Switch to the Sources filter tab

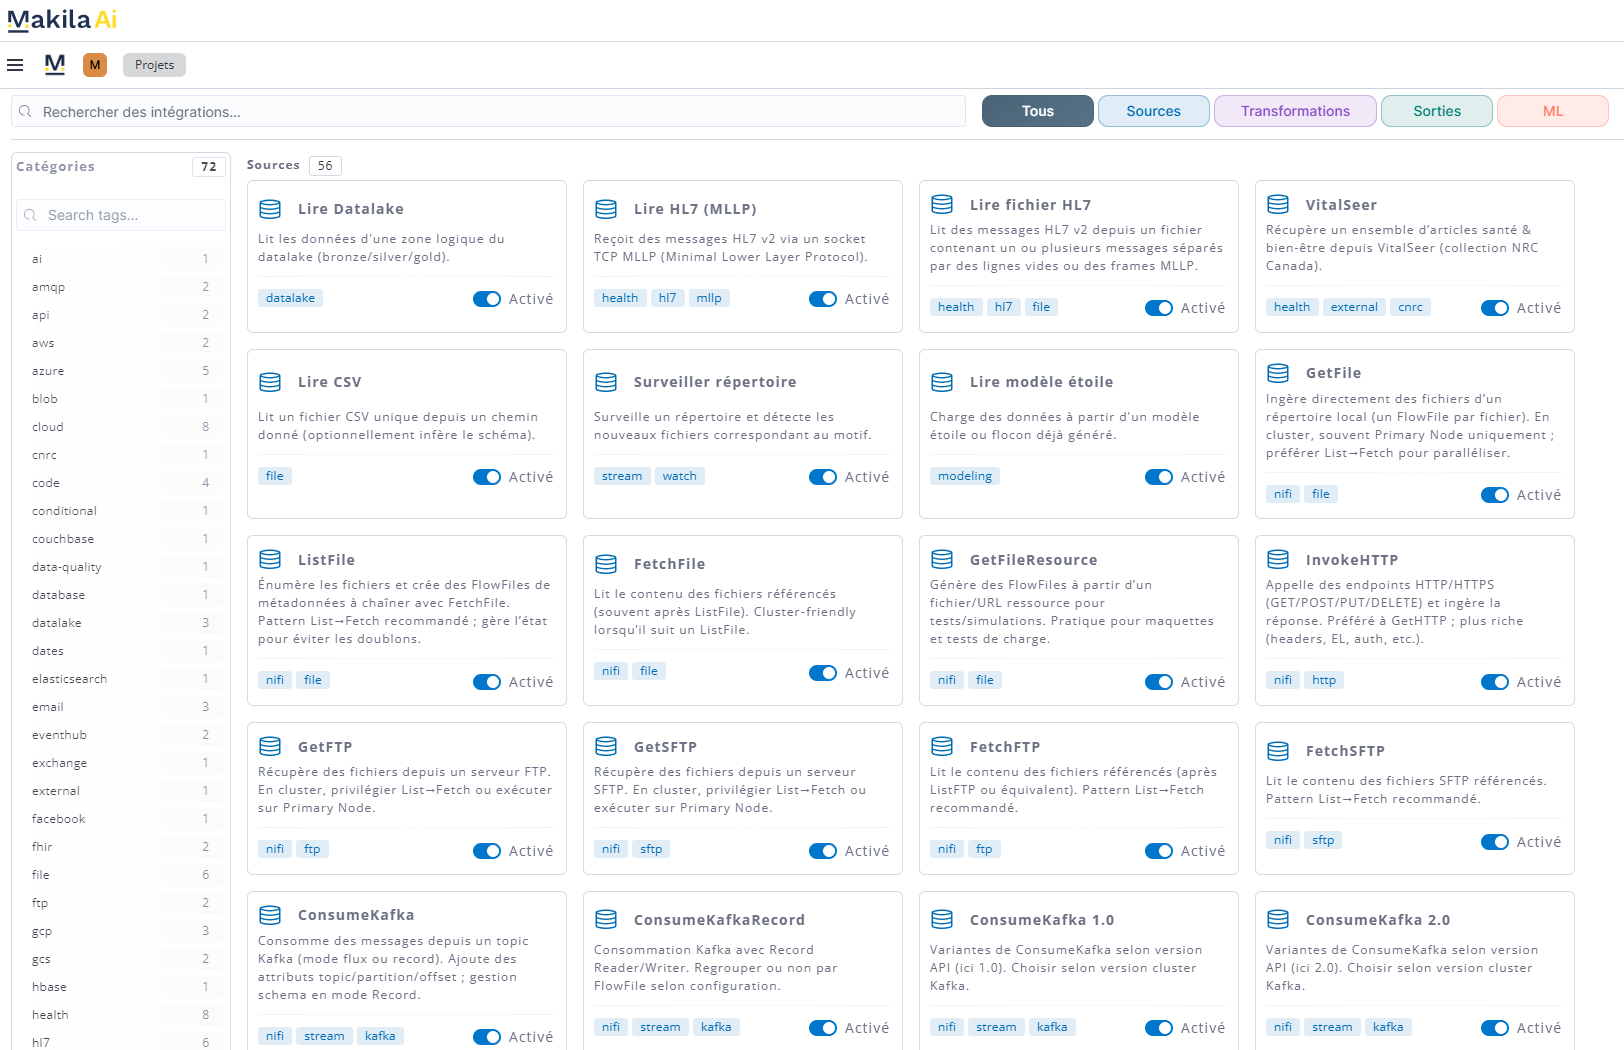click(x=1153, y=111)
